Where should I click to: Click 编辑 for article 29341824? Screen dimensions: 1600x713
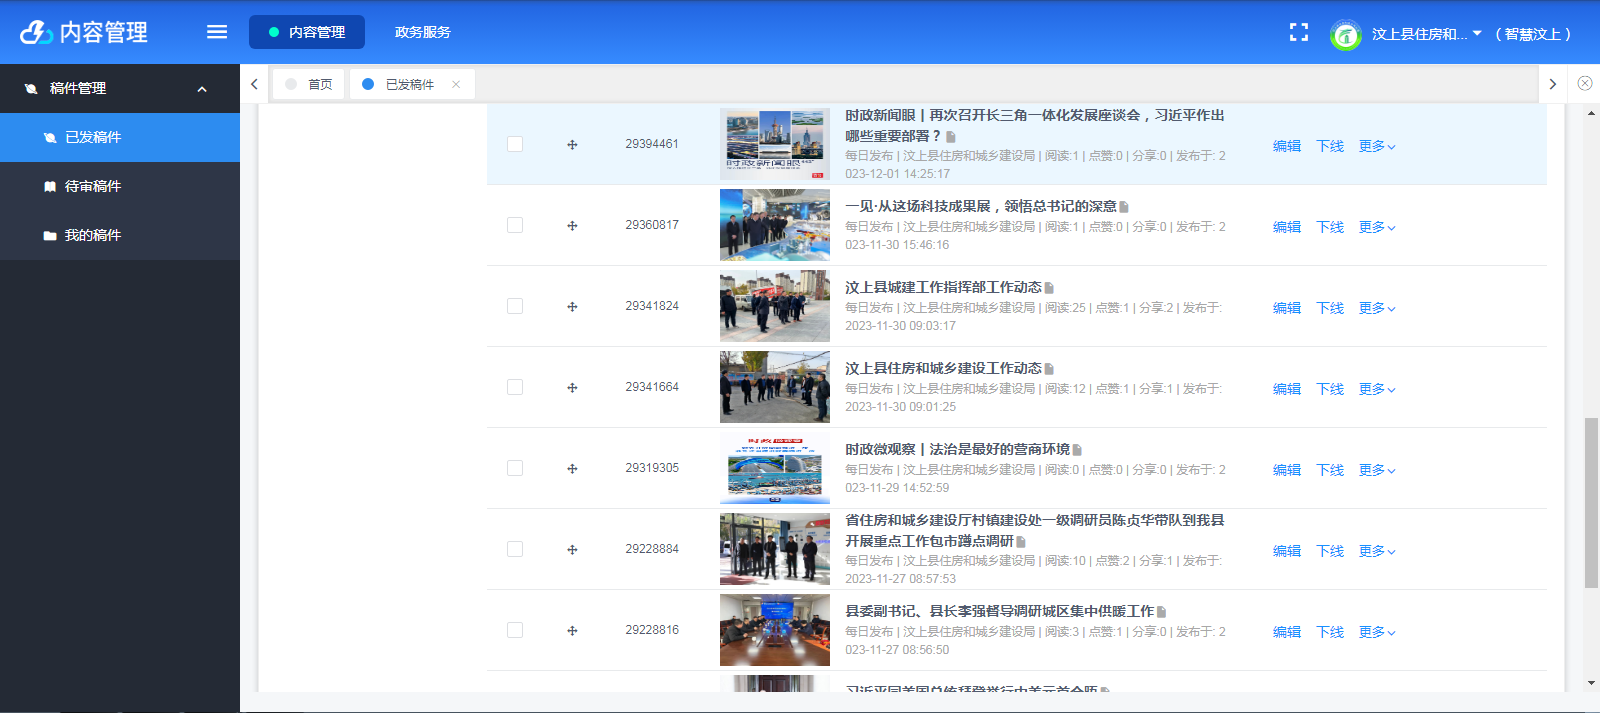[x=1287, y=308]
